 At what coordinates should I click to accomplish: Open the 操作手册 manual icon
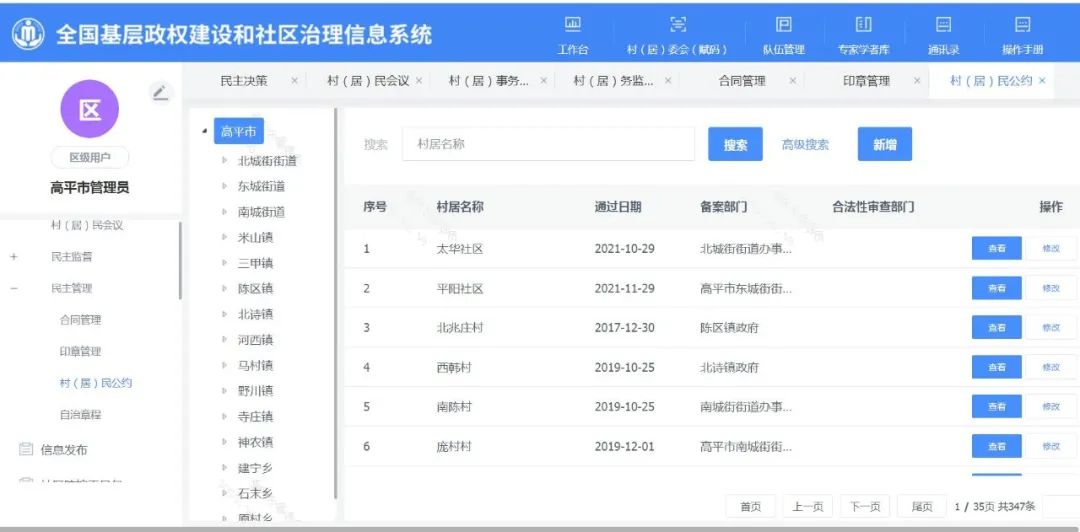[1022, 34]
